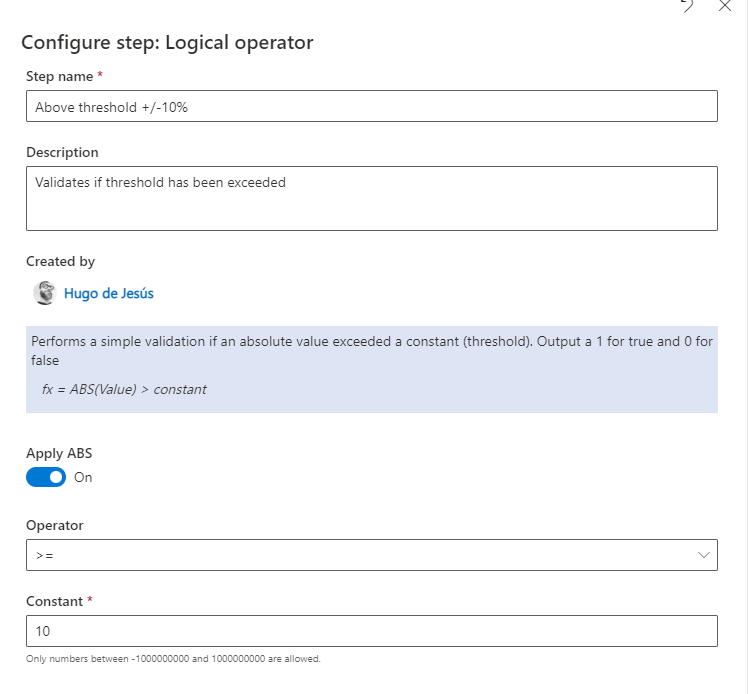
Task: Focus the Description text area
Action: click(371, 198)
